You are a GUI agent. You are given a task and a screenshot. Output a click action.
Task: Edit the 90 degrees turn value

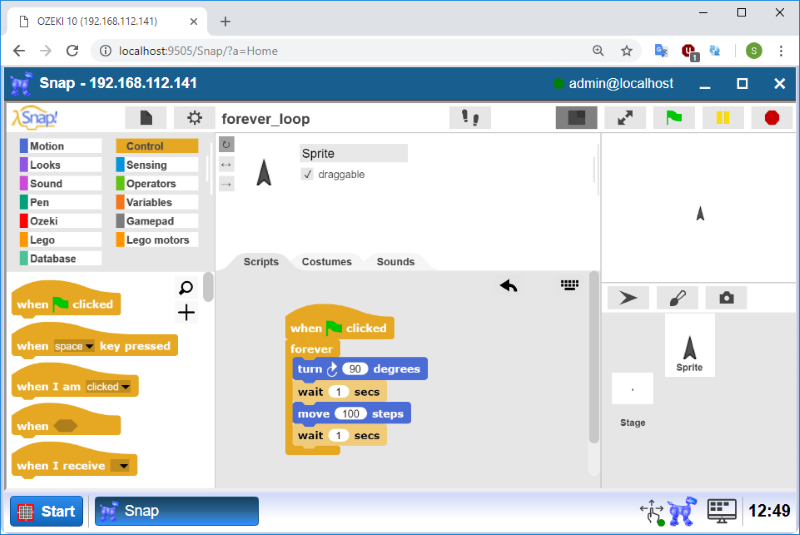tap(355, 369)
